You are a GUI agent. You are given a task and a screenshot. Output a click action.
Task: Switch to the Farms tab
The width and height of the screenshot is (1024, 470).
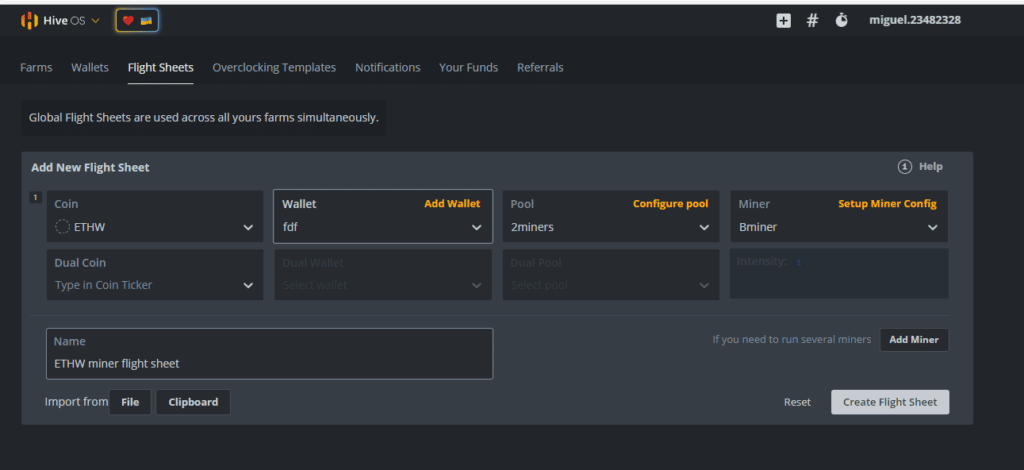(36, 67)
